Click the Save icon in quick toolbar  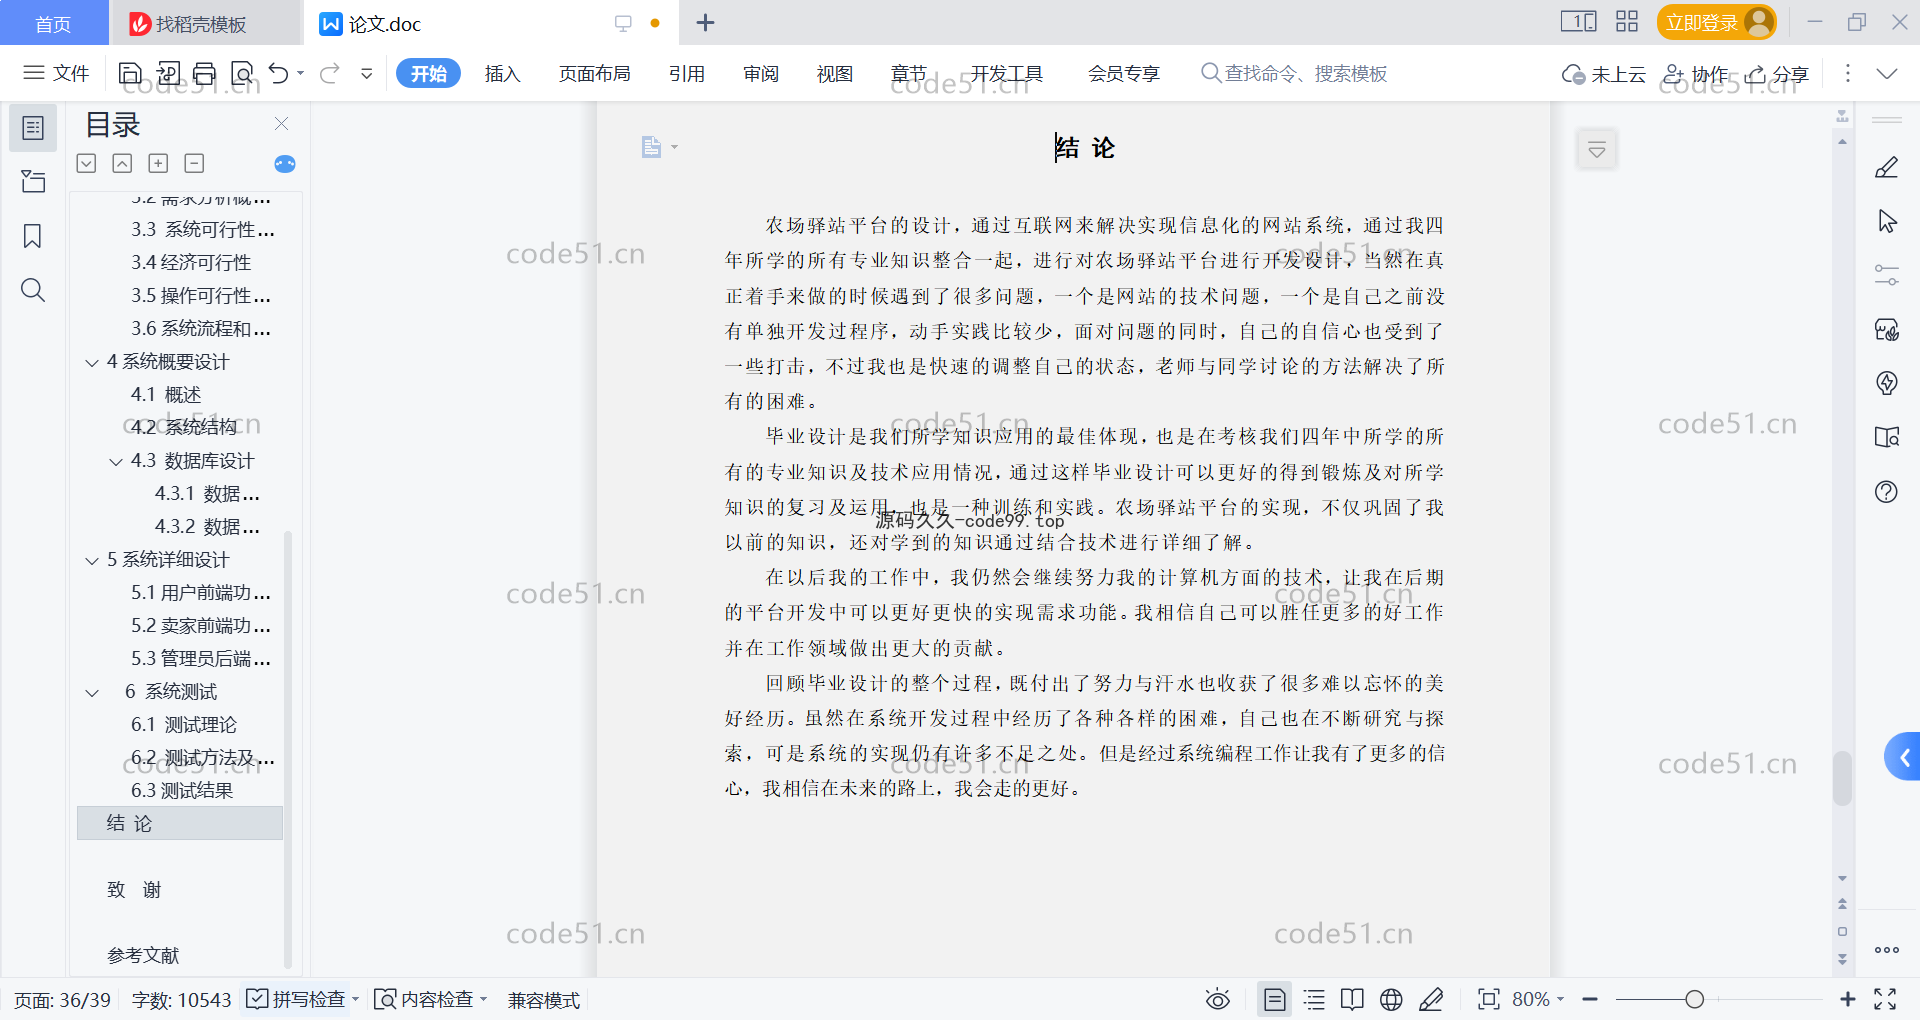[x=130, y=73]
